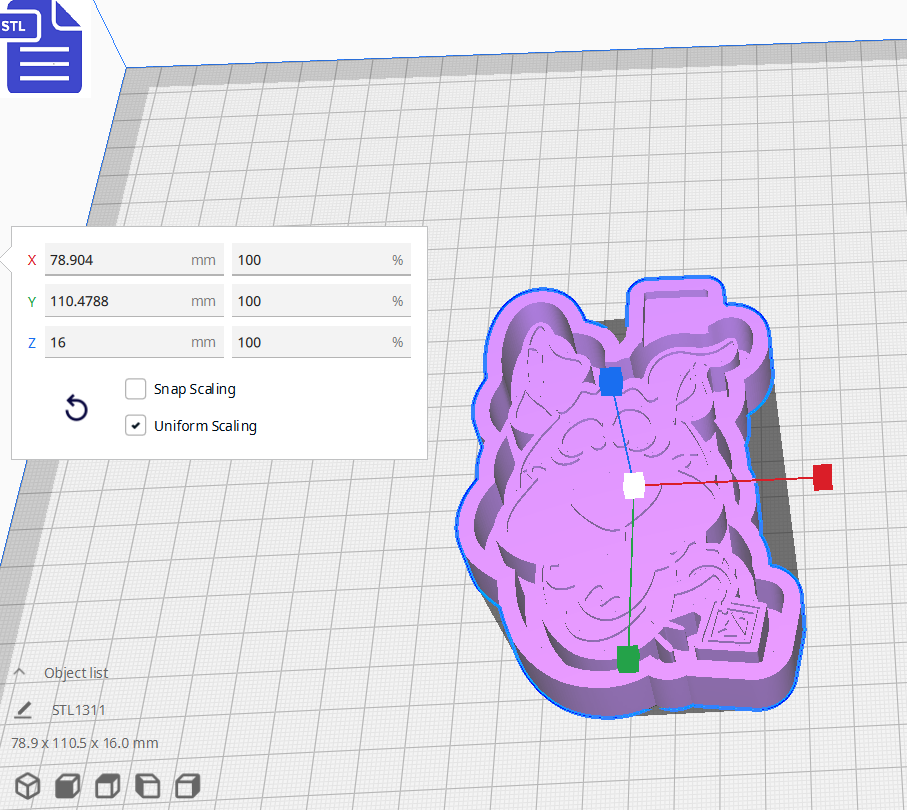Switch to front view

(67, 786)
